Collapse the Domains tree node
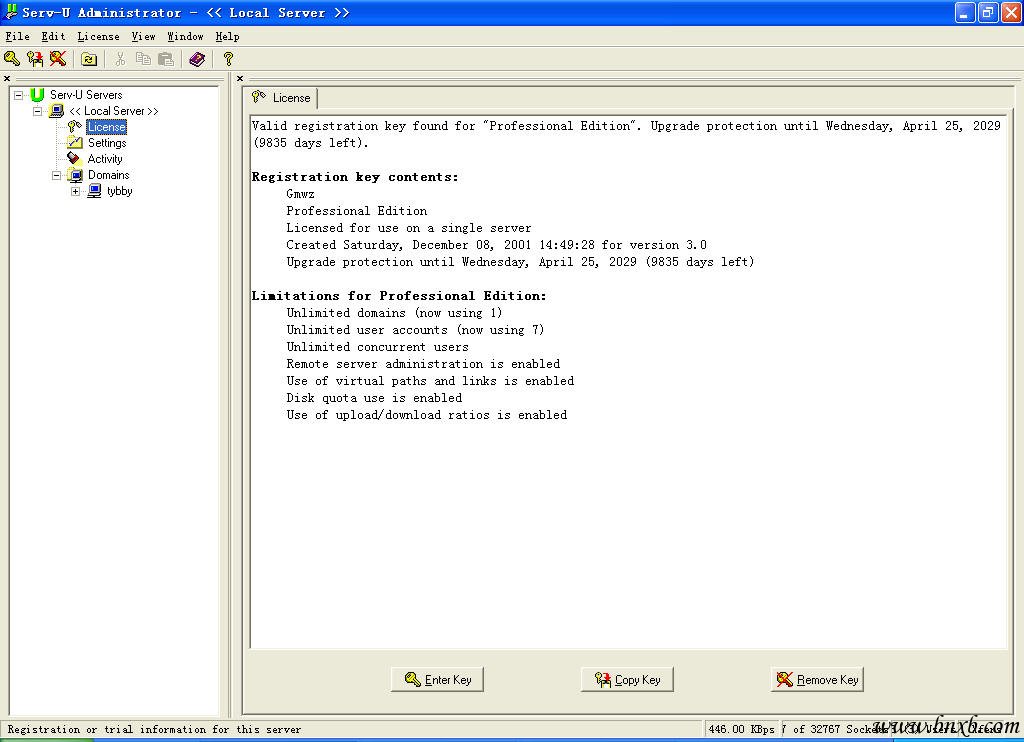 (57, 175)
